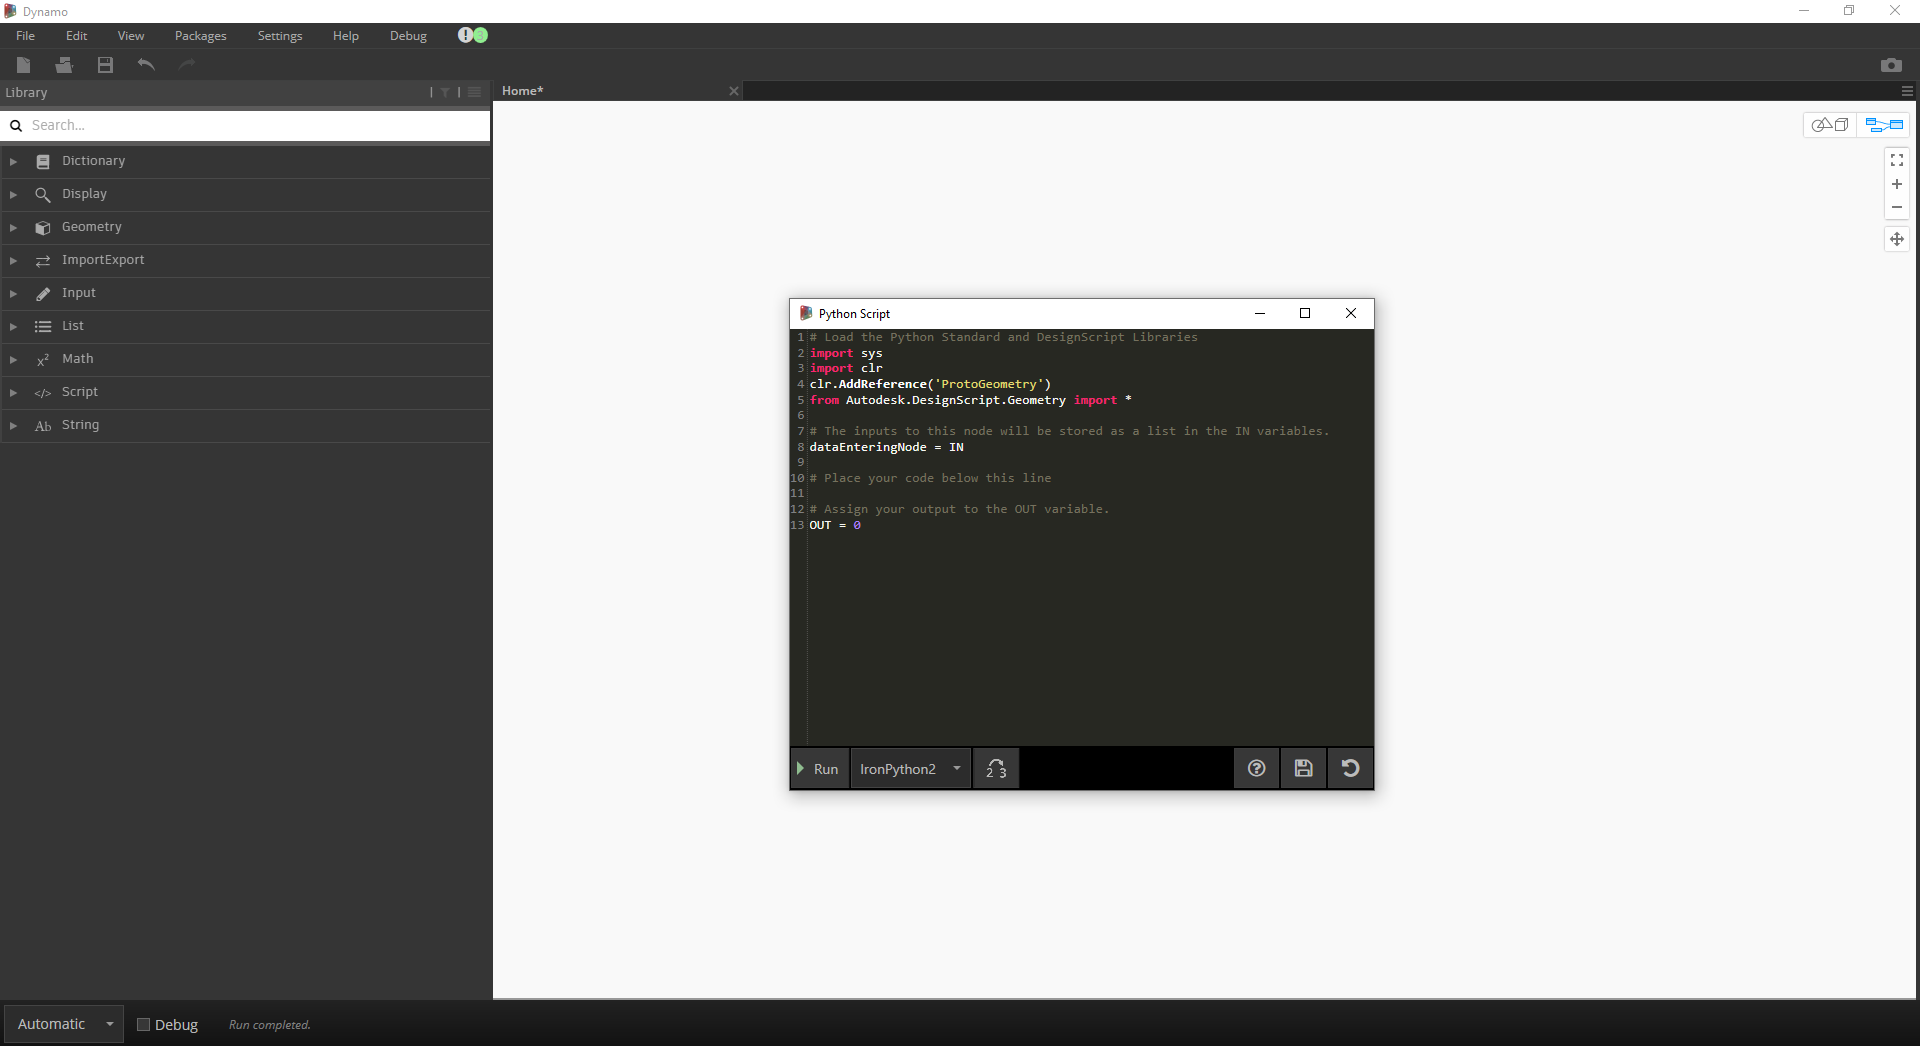Toggle the library filter funnel icon
The width and height of the screenshot is (1920, 1046).
pyautogui.click(x=444, y=91)
